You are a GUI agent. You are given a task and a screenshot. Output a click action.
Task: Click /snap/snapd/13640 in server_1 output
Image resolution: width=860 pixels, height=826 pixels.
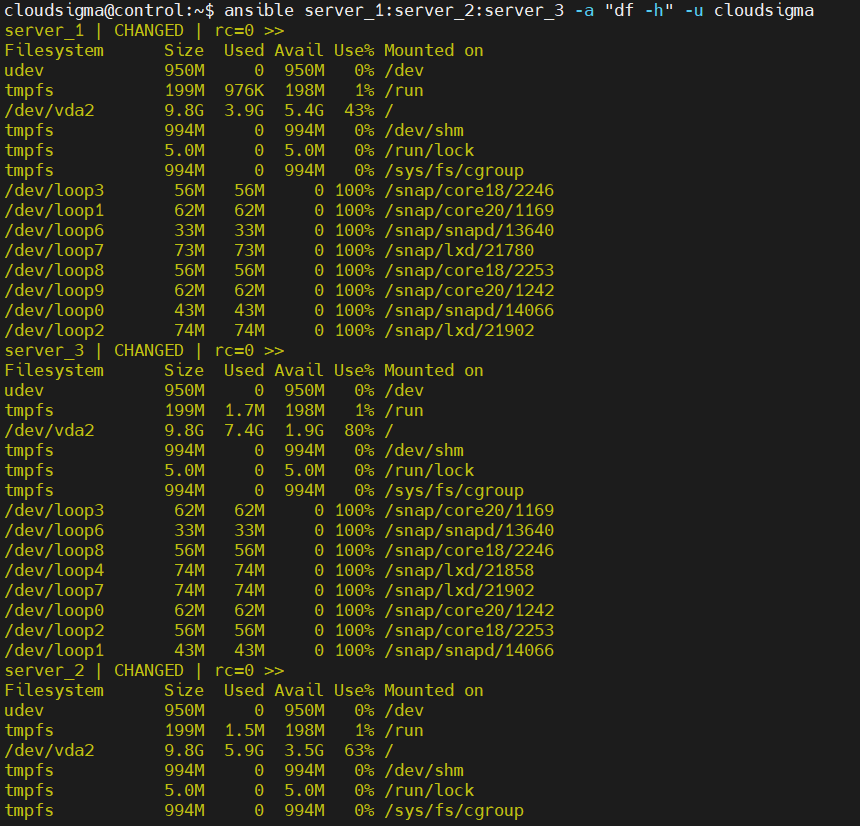coord(469,230)
